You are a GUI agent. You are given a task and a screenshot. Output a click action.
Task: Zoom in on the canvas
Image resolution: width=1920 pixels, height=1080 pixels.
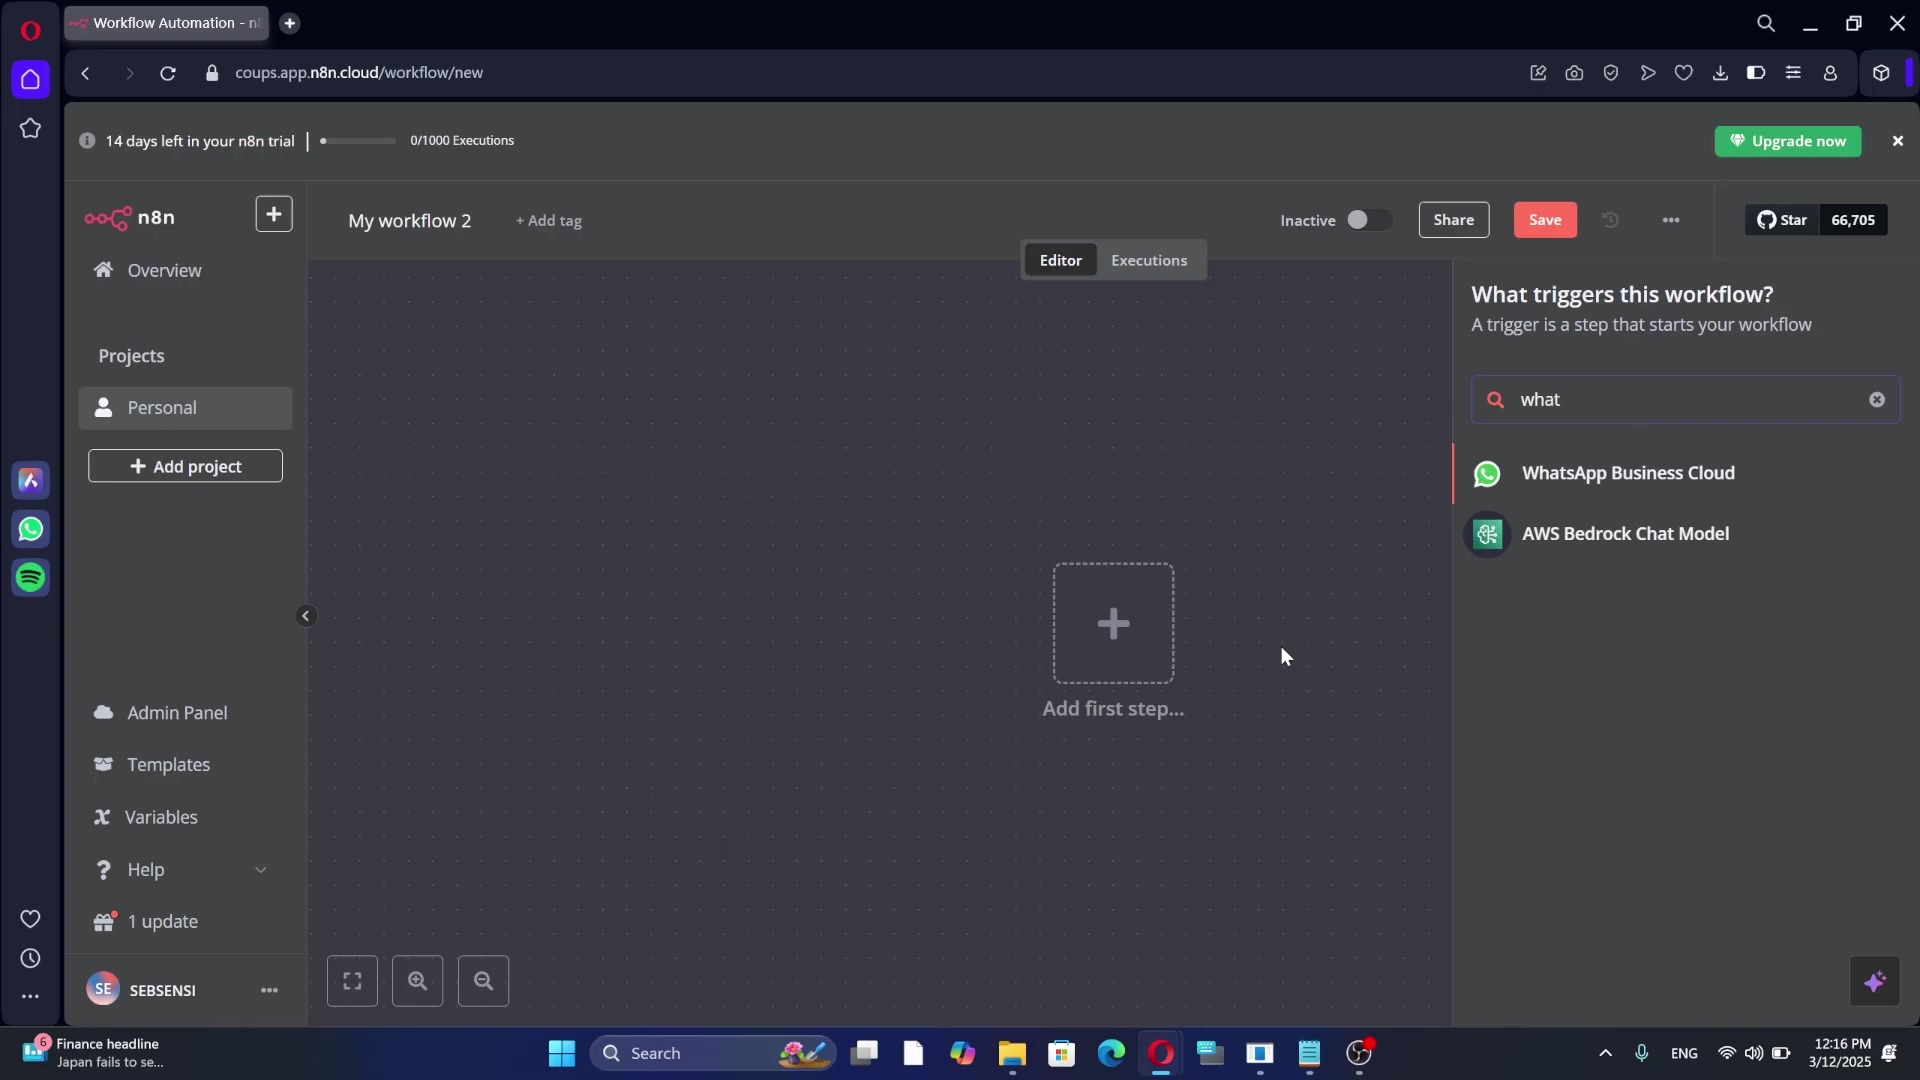(418, 981)
